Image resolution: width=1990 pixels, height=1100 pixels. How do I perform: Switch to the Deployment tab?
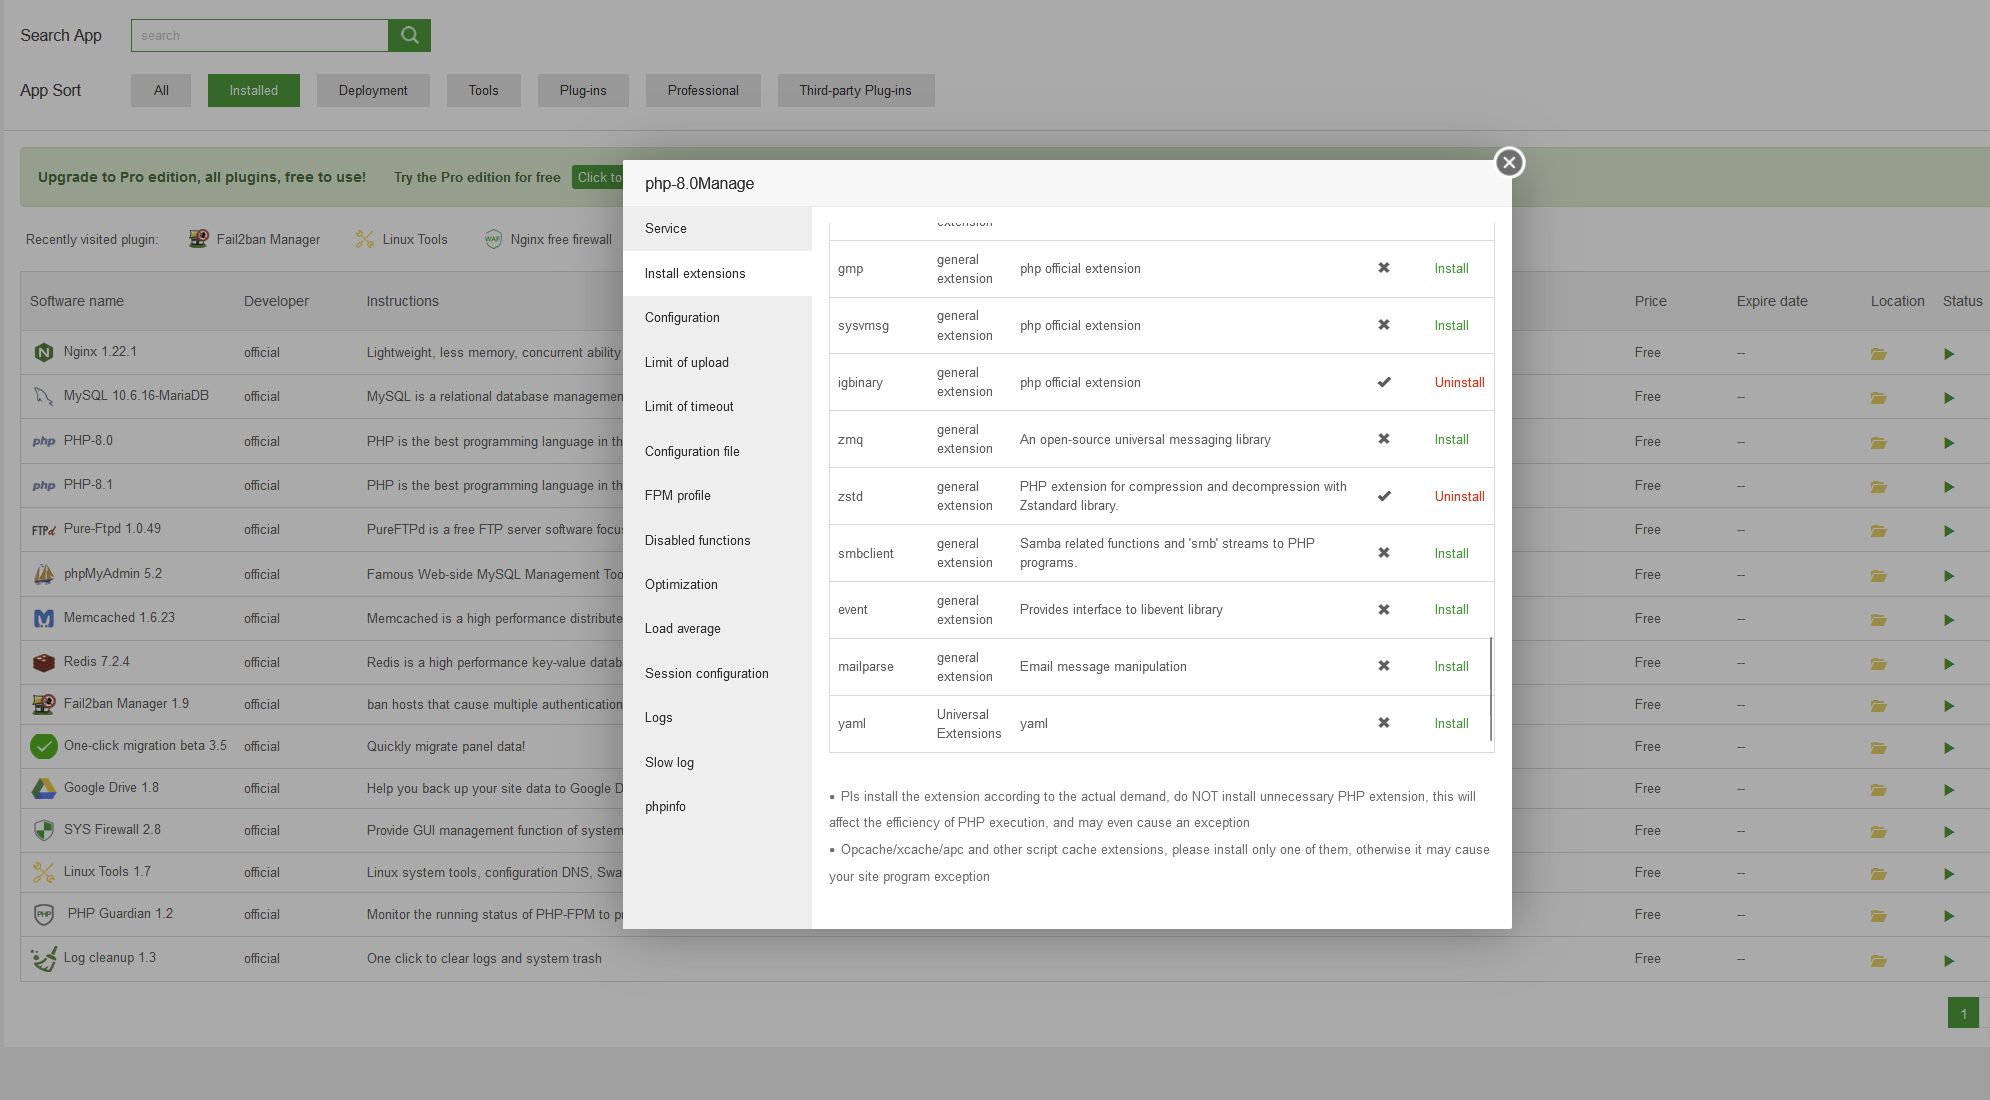[x=373, y=90]
